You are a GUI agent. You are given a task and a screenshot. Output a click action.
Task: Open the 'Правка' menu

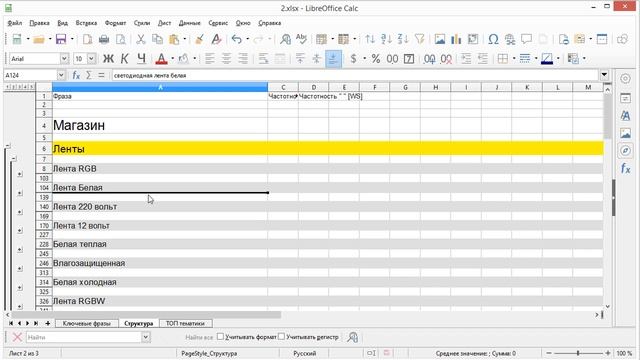pos(39,23)
